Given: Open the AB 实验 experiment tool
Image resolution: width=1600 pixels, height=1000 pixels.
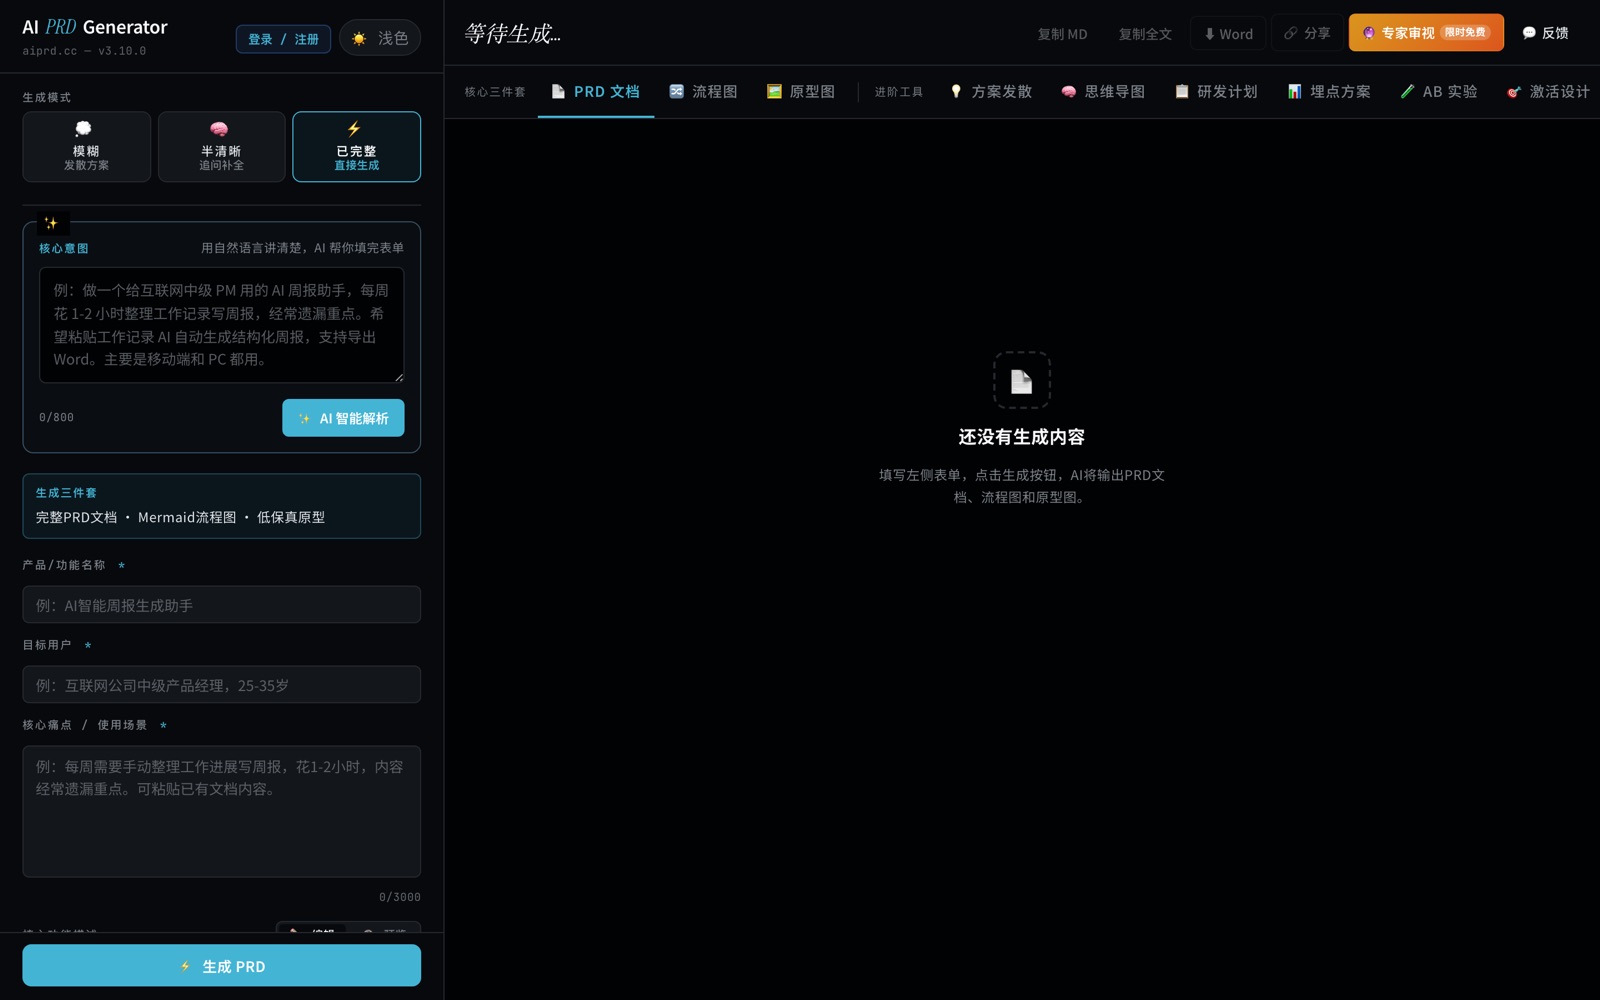Looking at the screenshot, I should pyautogui.click(x=1437, y=91).
